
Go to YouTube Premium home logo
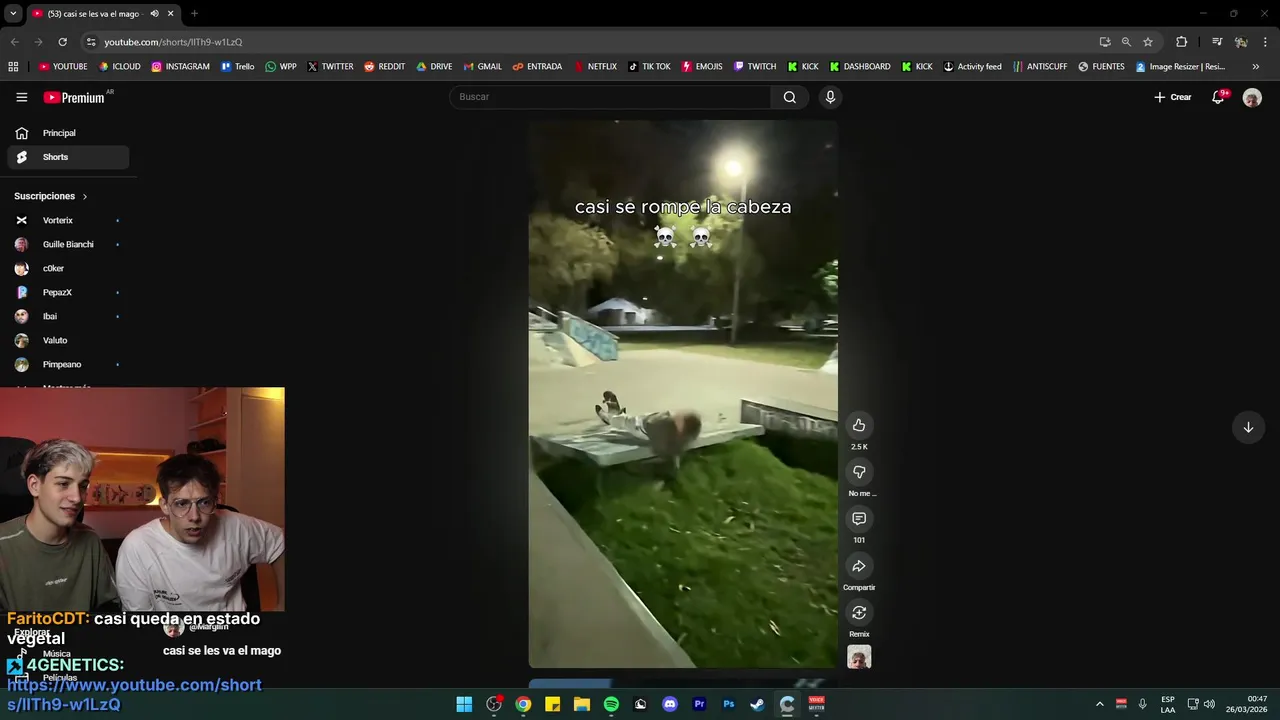click(x=74, y=97)
